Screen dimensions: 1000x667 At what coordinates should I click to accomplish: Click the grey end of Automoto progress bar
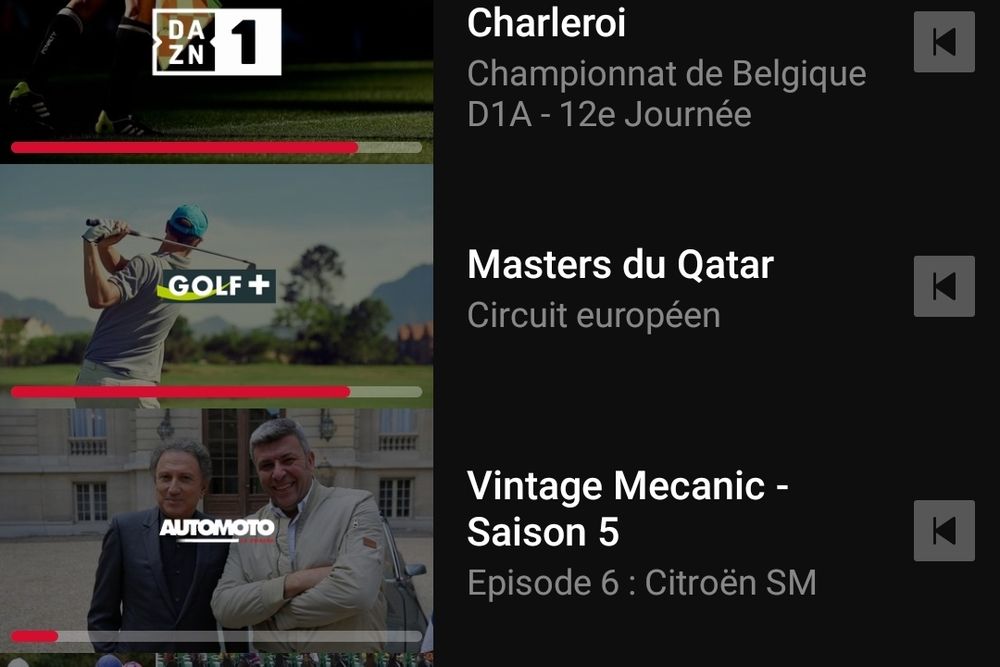(240, 636)
